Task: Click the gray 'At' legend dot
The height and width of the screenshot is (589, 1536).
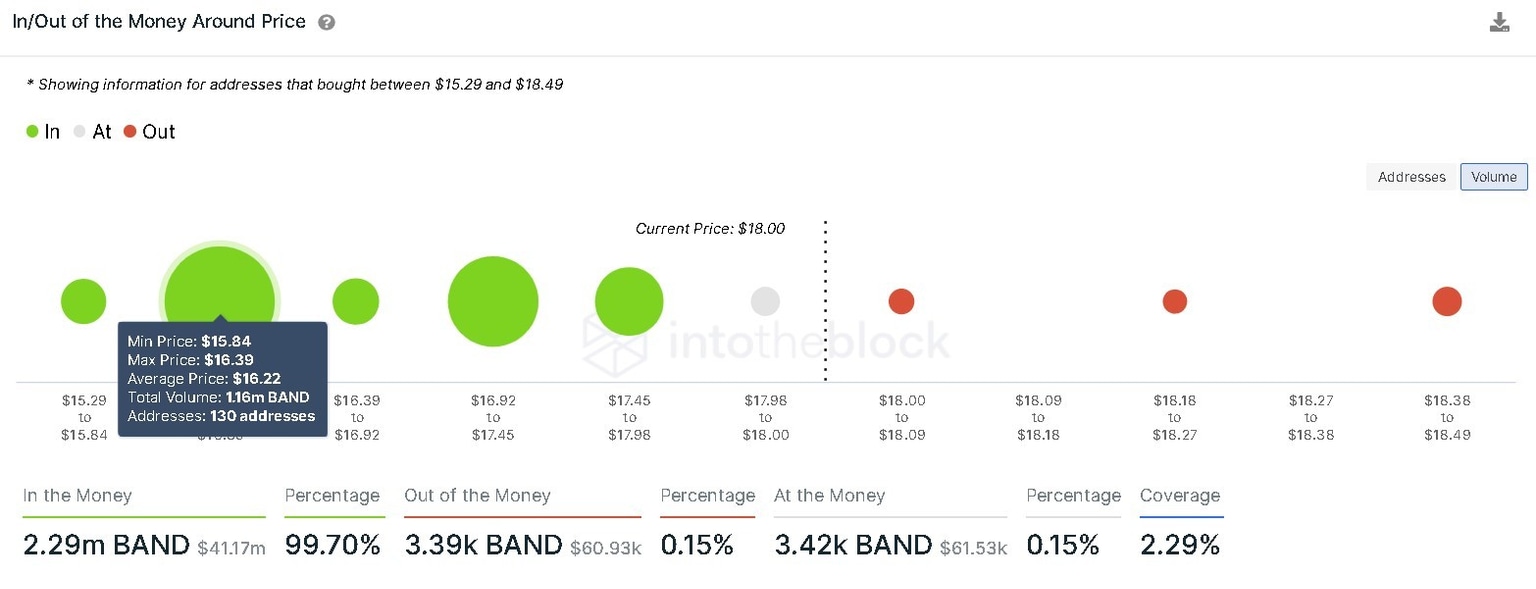Action: pyautogui.click(x=78, y=131)
